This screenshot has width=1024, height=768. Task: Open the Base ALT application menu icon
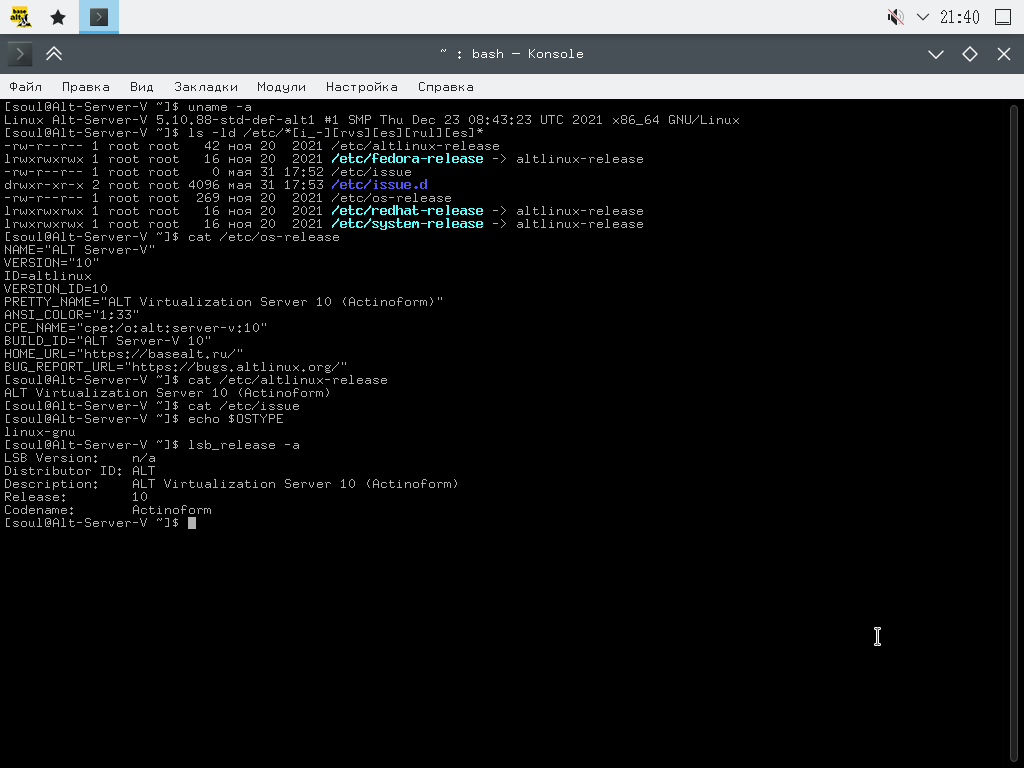[21, 17]
